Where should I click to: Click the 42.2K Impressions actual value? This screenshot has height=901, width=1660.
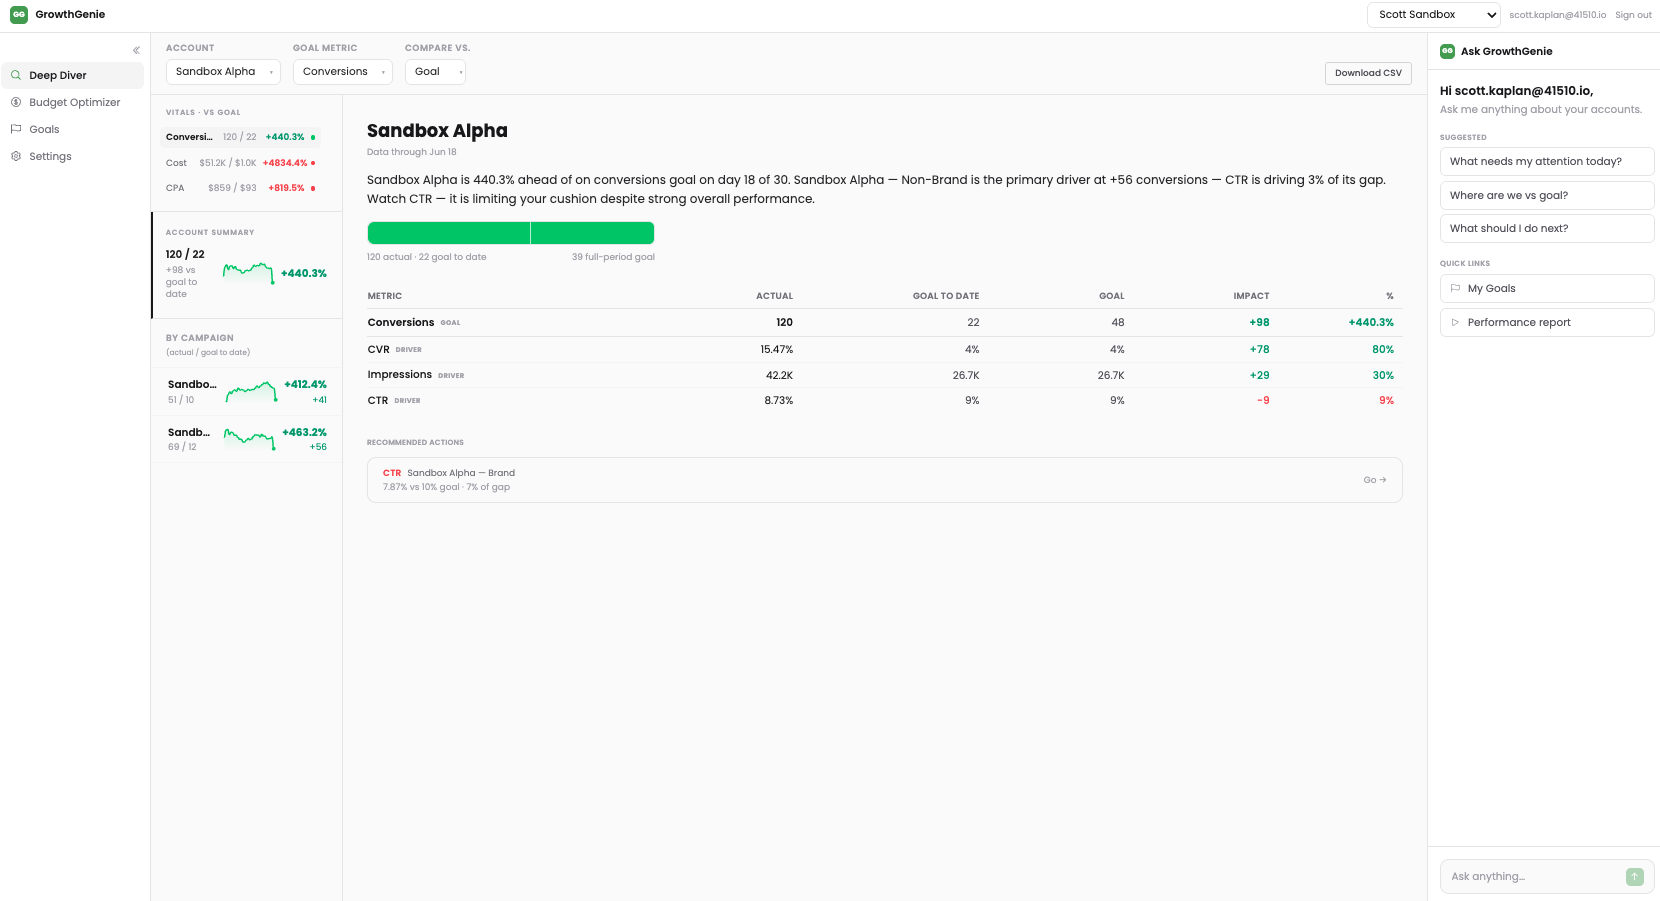(x=779, y=375)
